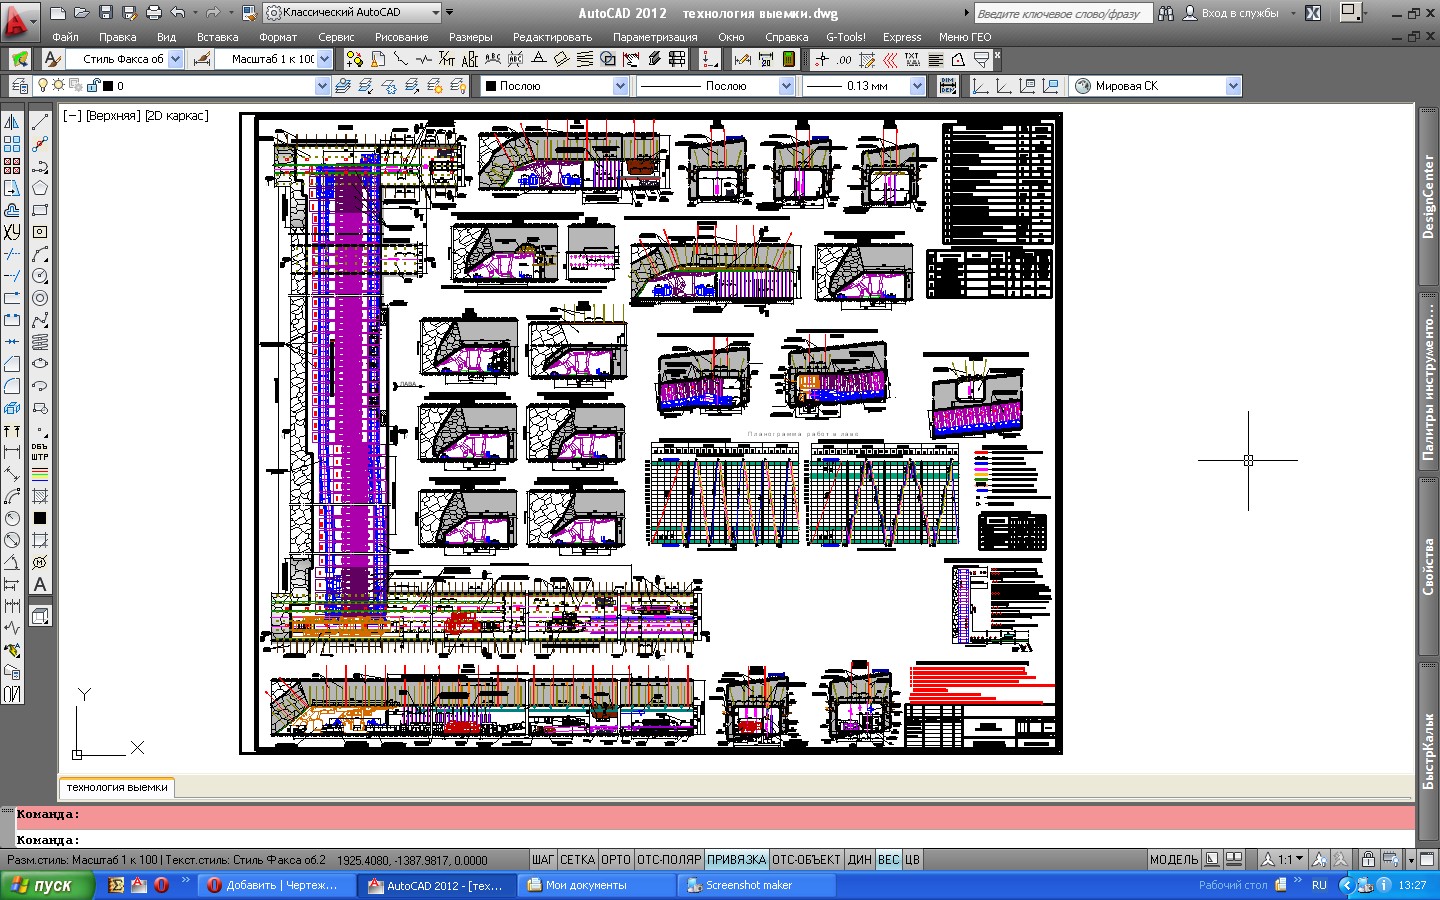The height and width of the screenshot is (900, 1440).
Task: Open the Рисование menu
Action: click(401, 37)
